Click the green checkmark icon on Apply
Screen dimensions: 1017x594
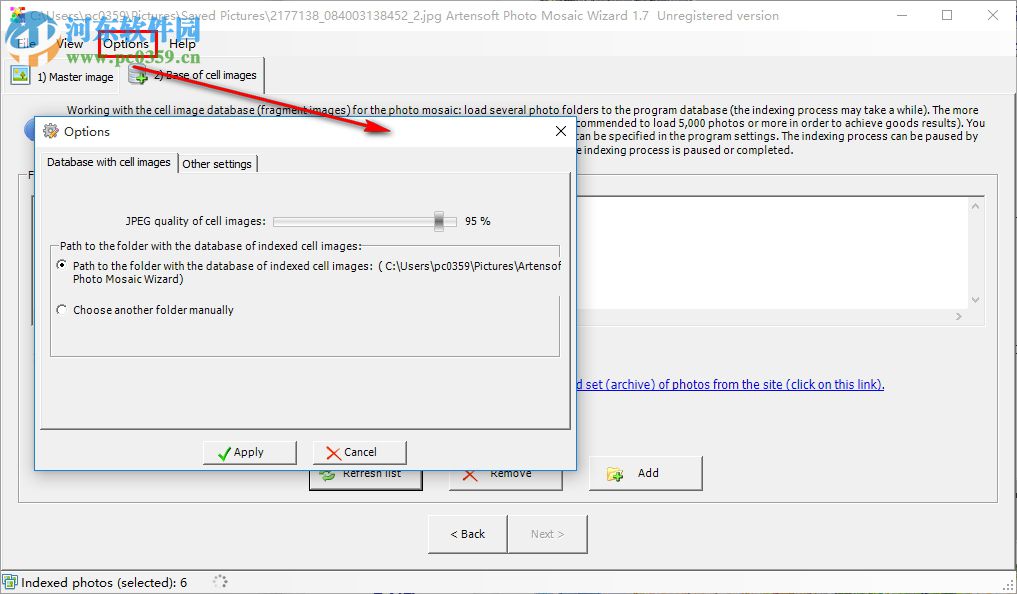pyautogui.click(x=225, y=452)
